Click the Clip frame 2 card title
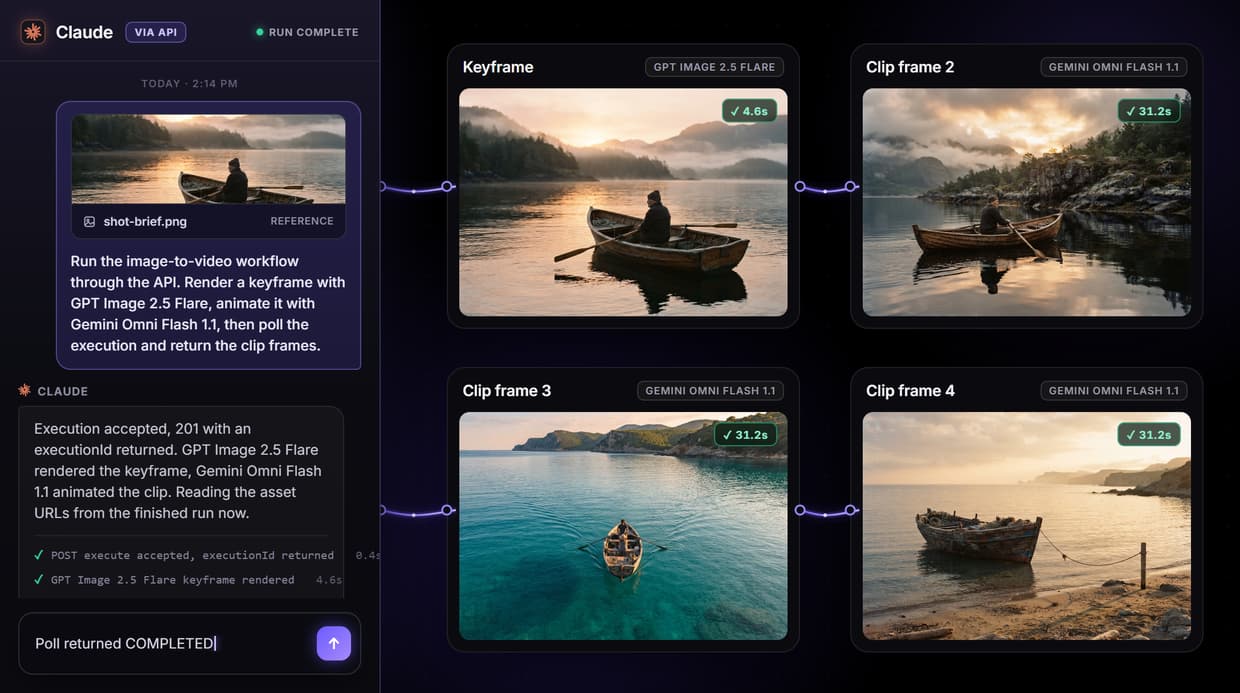This screenshot has width=1240, height=693. tap(910, 67)
